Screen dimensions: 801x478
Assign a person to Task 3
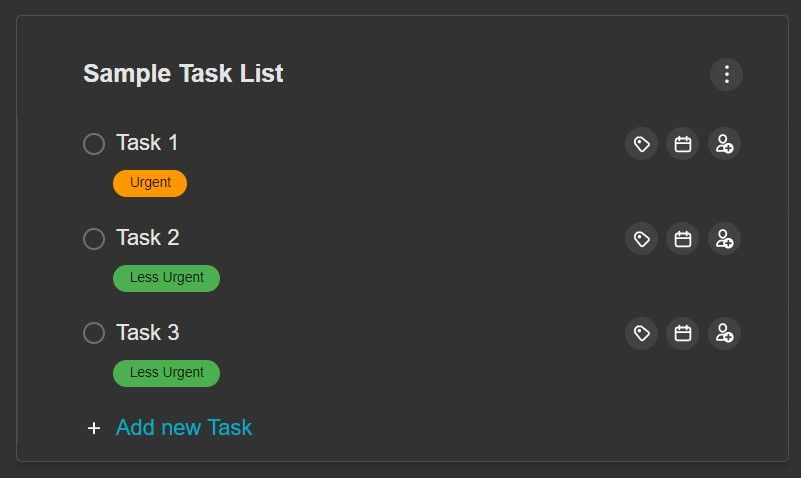tap(724, 333)
